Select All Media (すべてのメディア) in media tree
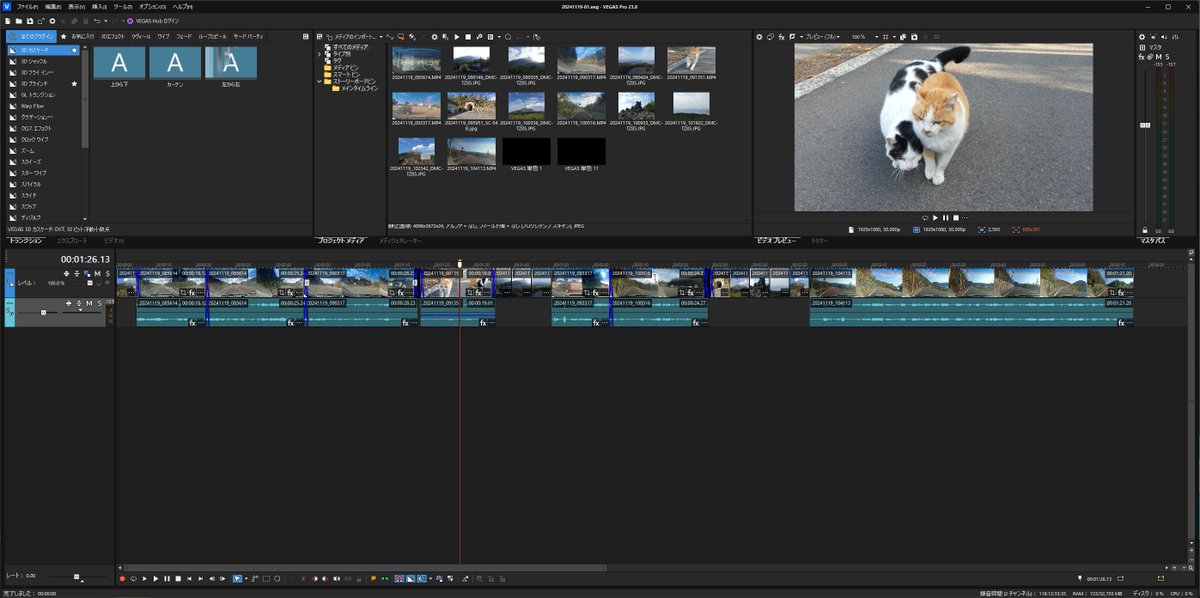The image size is (1200, 598). (352, 47)
